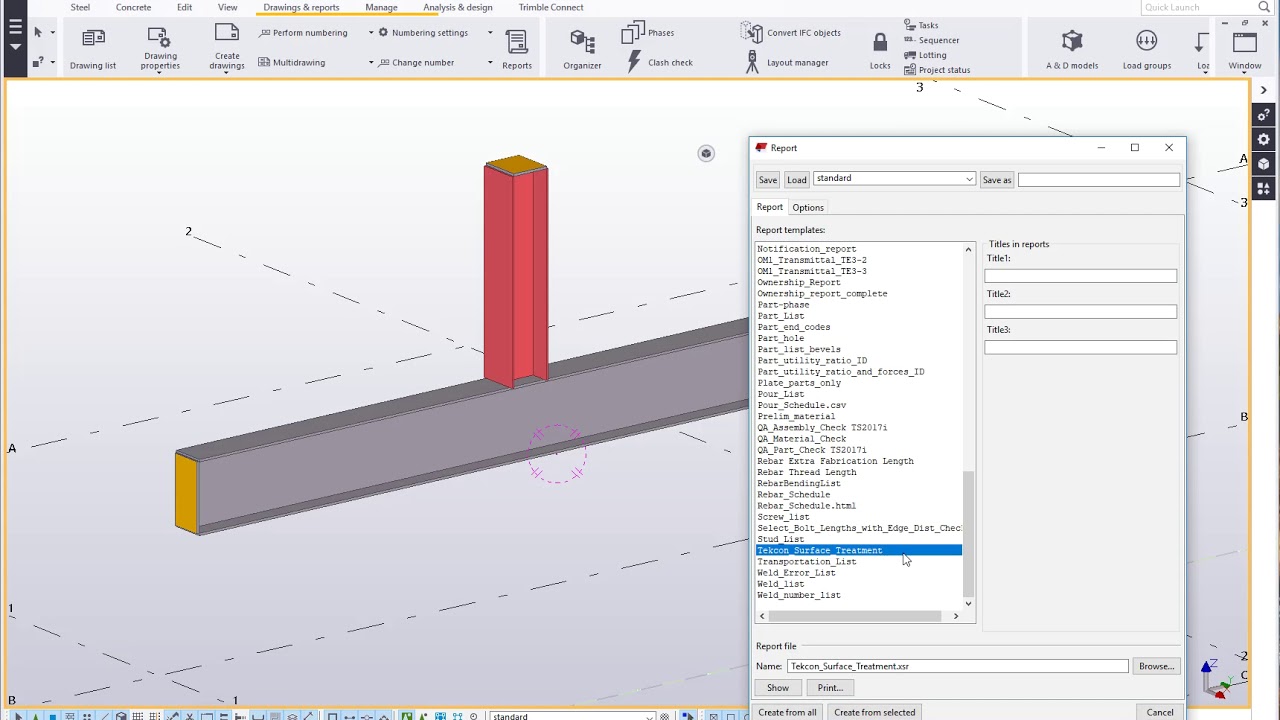This screenshot has height=720, width=1280.
Task: Open A & D models
Action: point(1072,48)
